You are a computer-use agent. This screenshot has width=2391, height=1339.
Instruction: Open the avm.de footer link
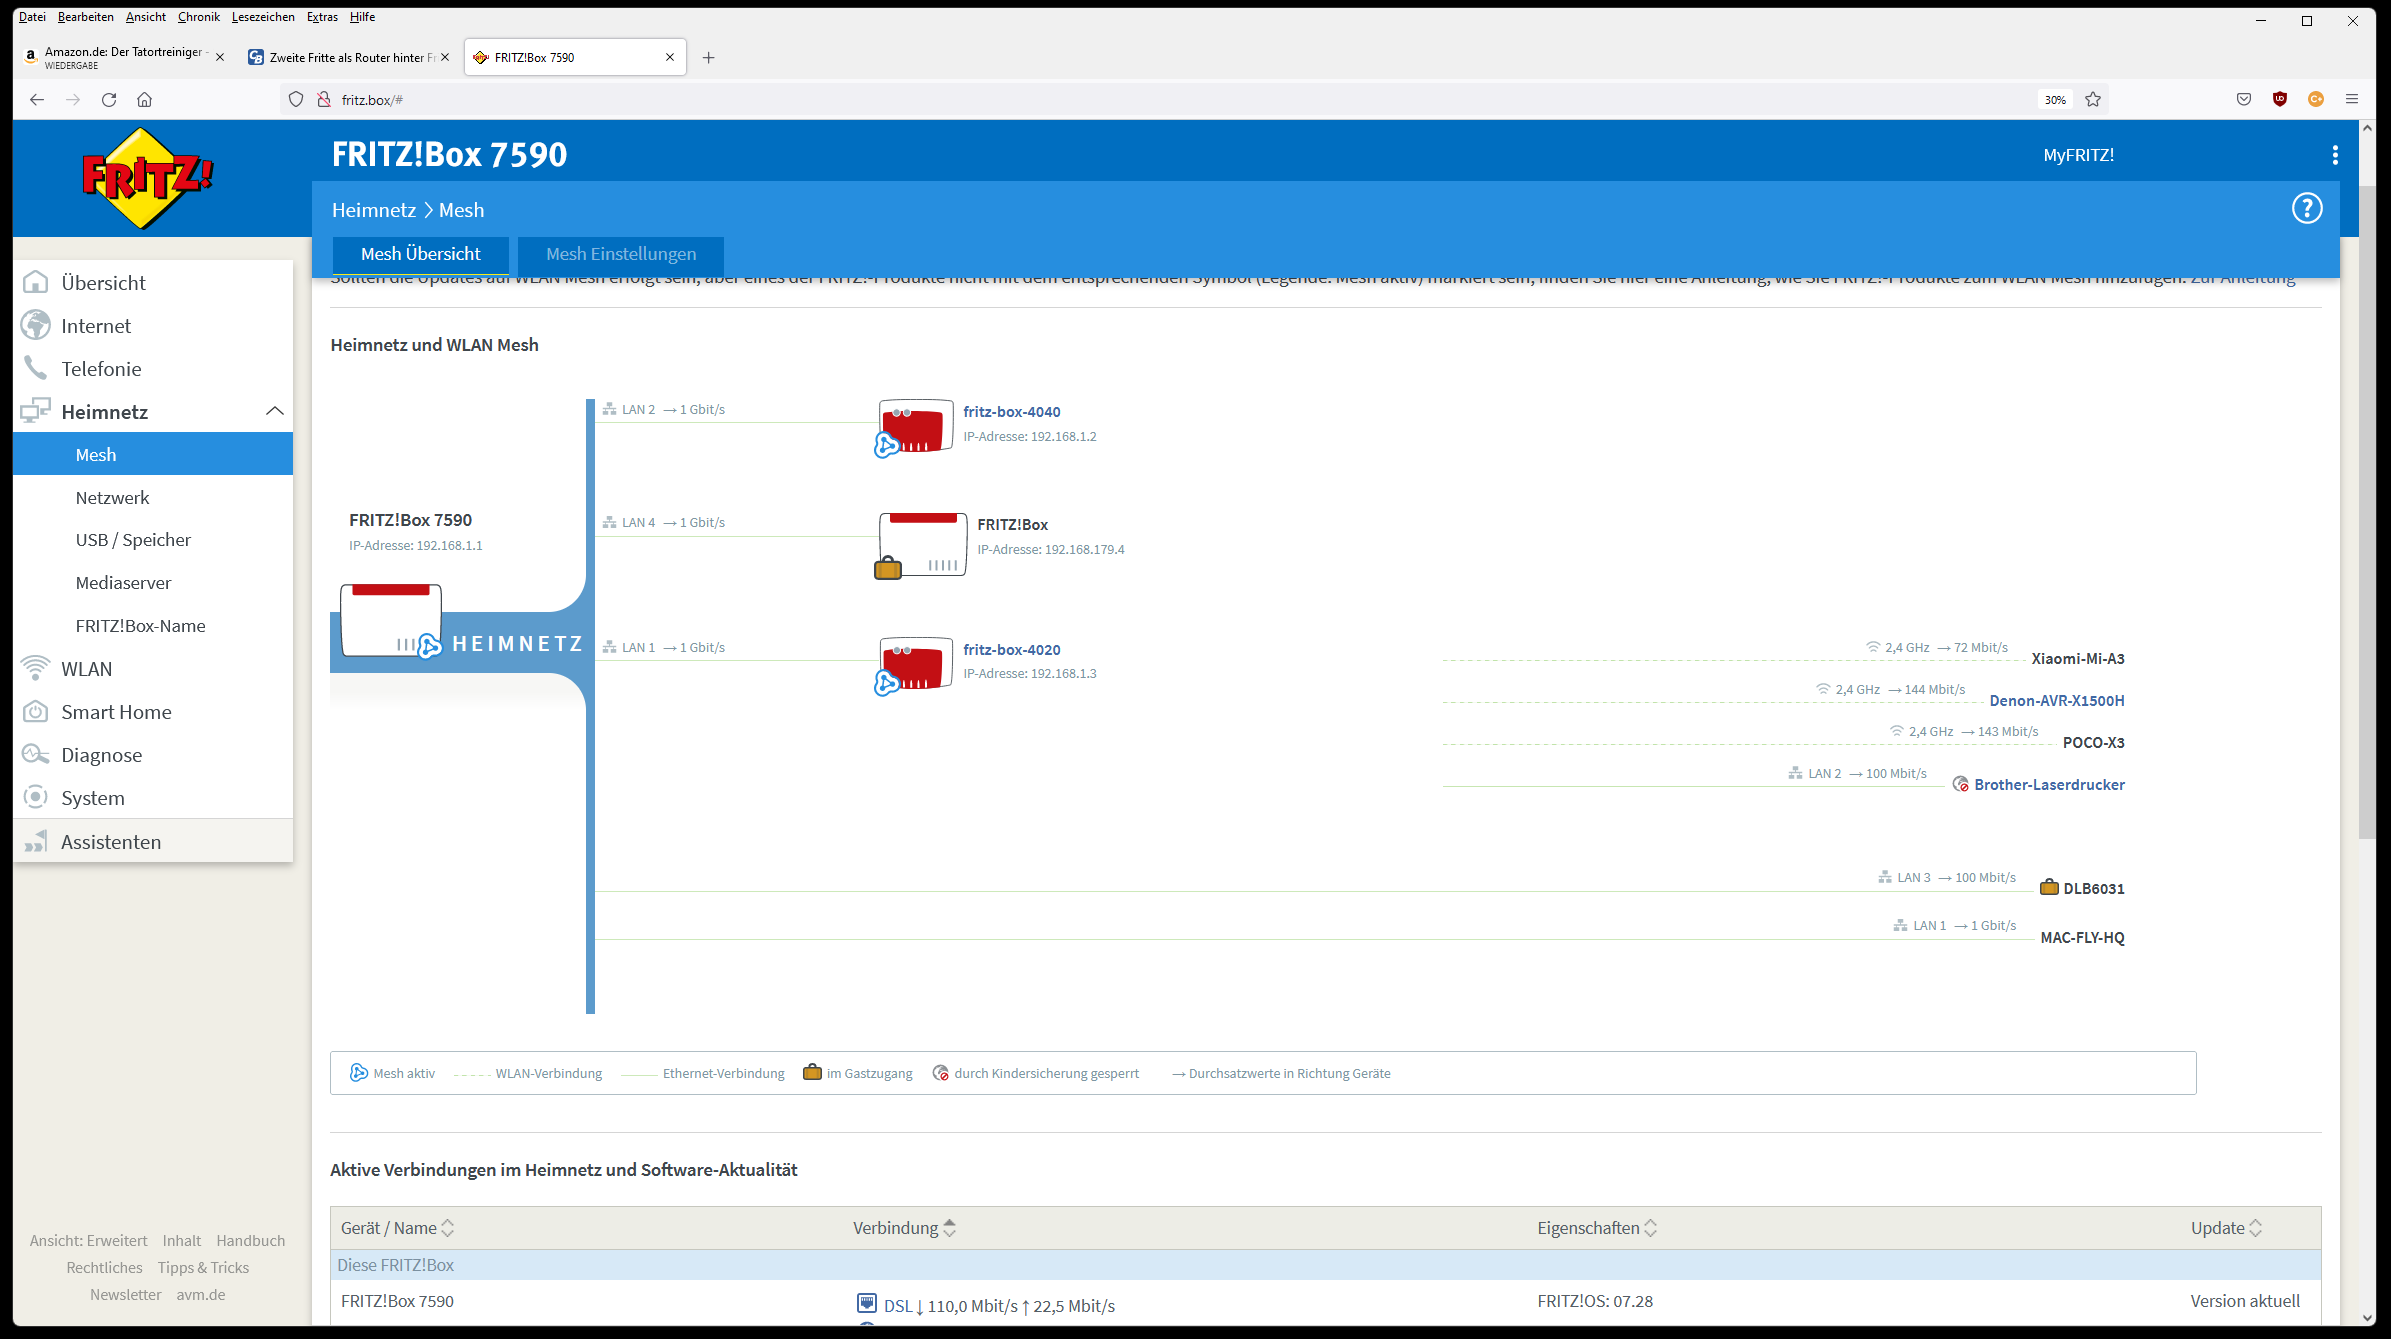click(201, 1295)
